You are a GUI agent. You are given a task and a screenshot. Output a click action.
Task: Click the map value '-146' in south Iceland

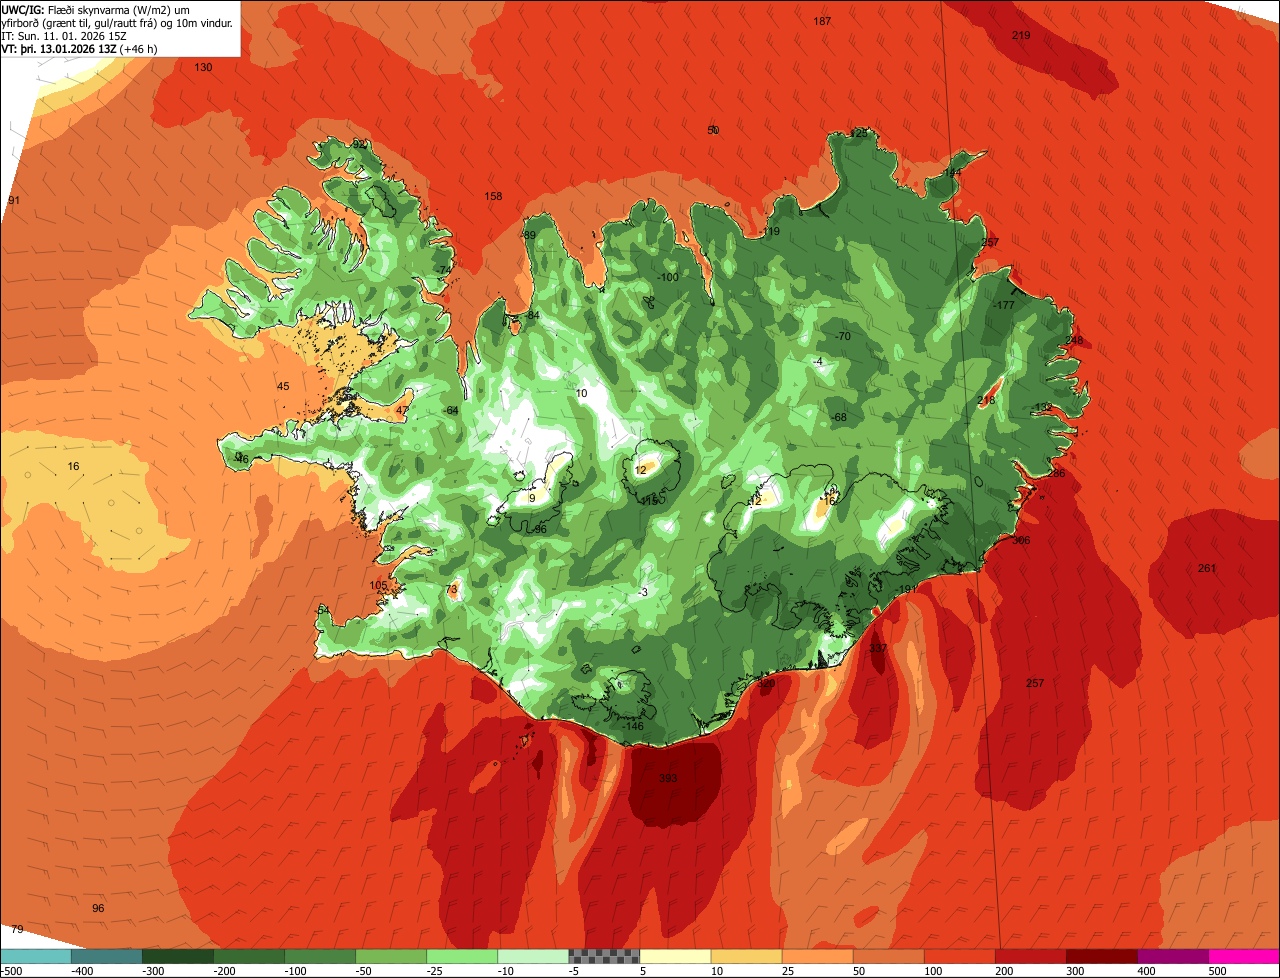pyautogui.click(x=633, y=726)
